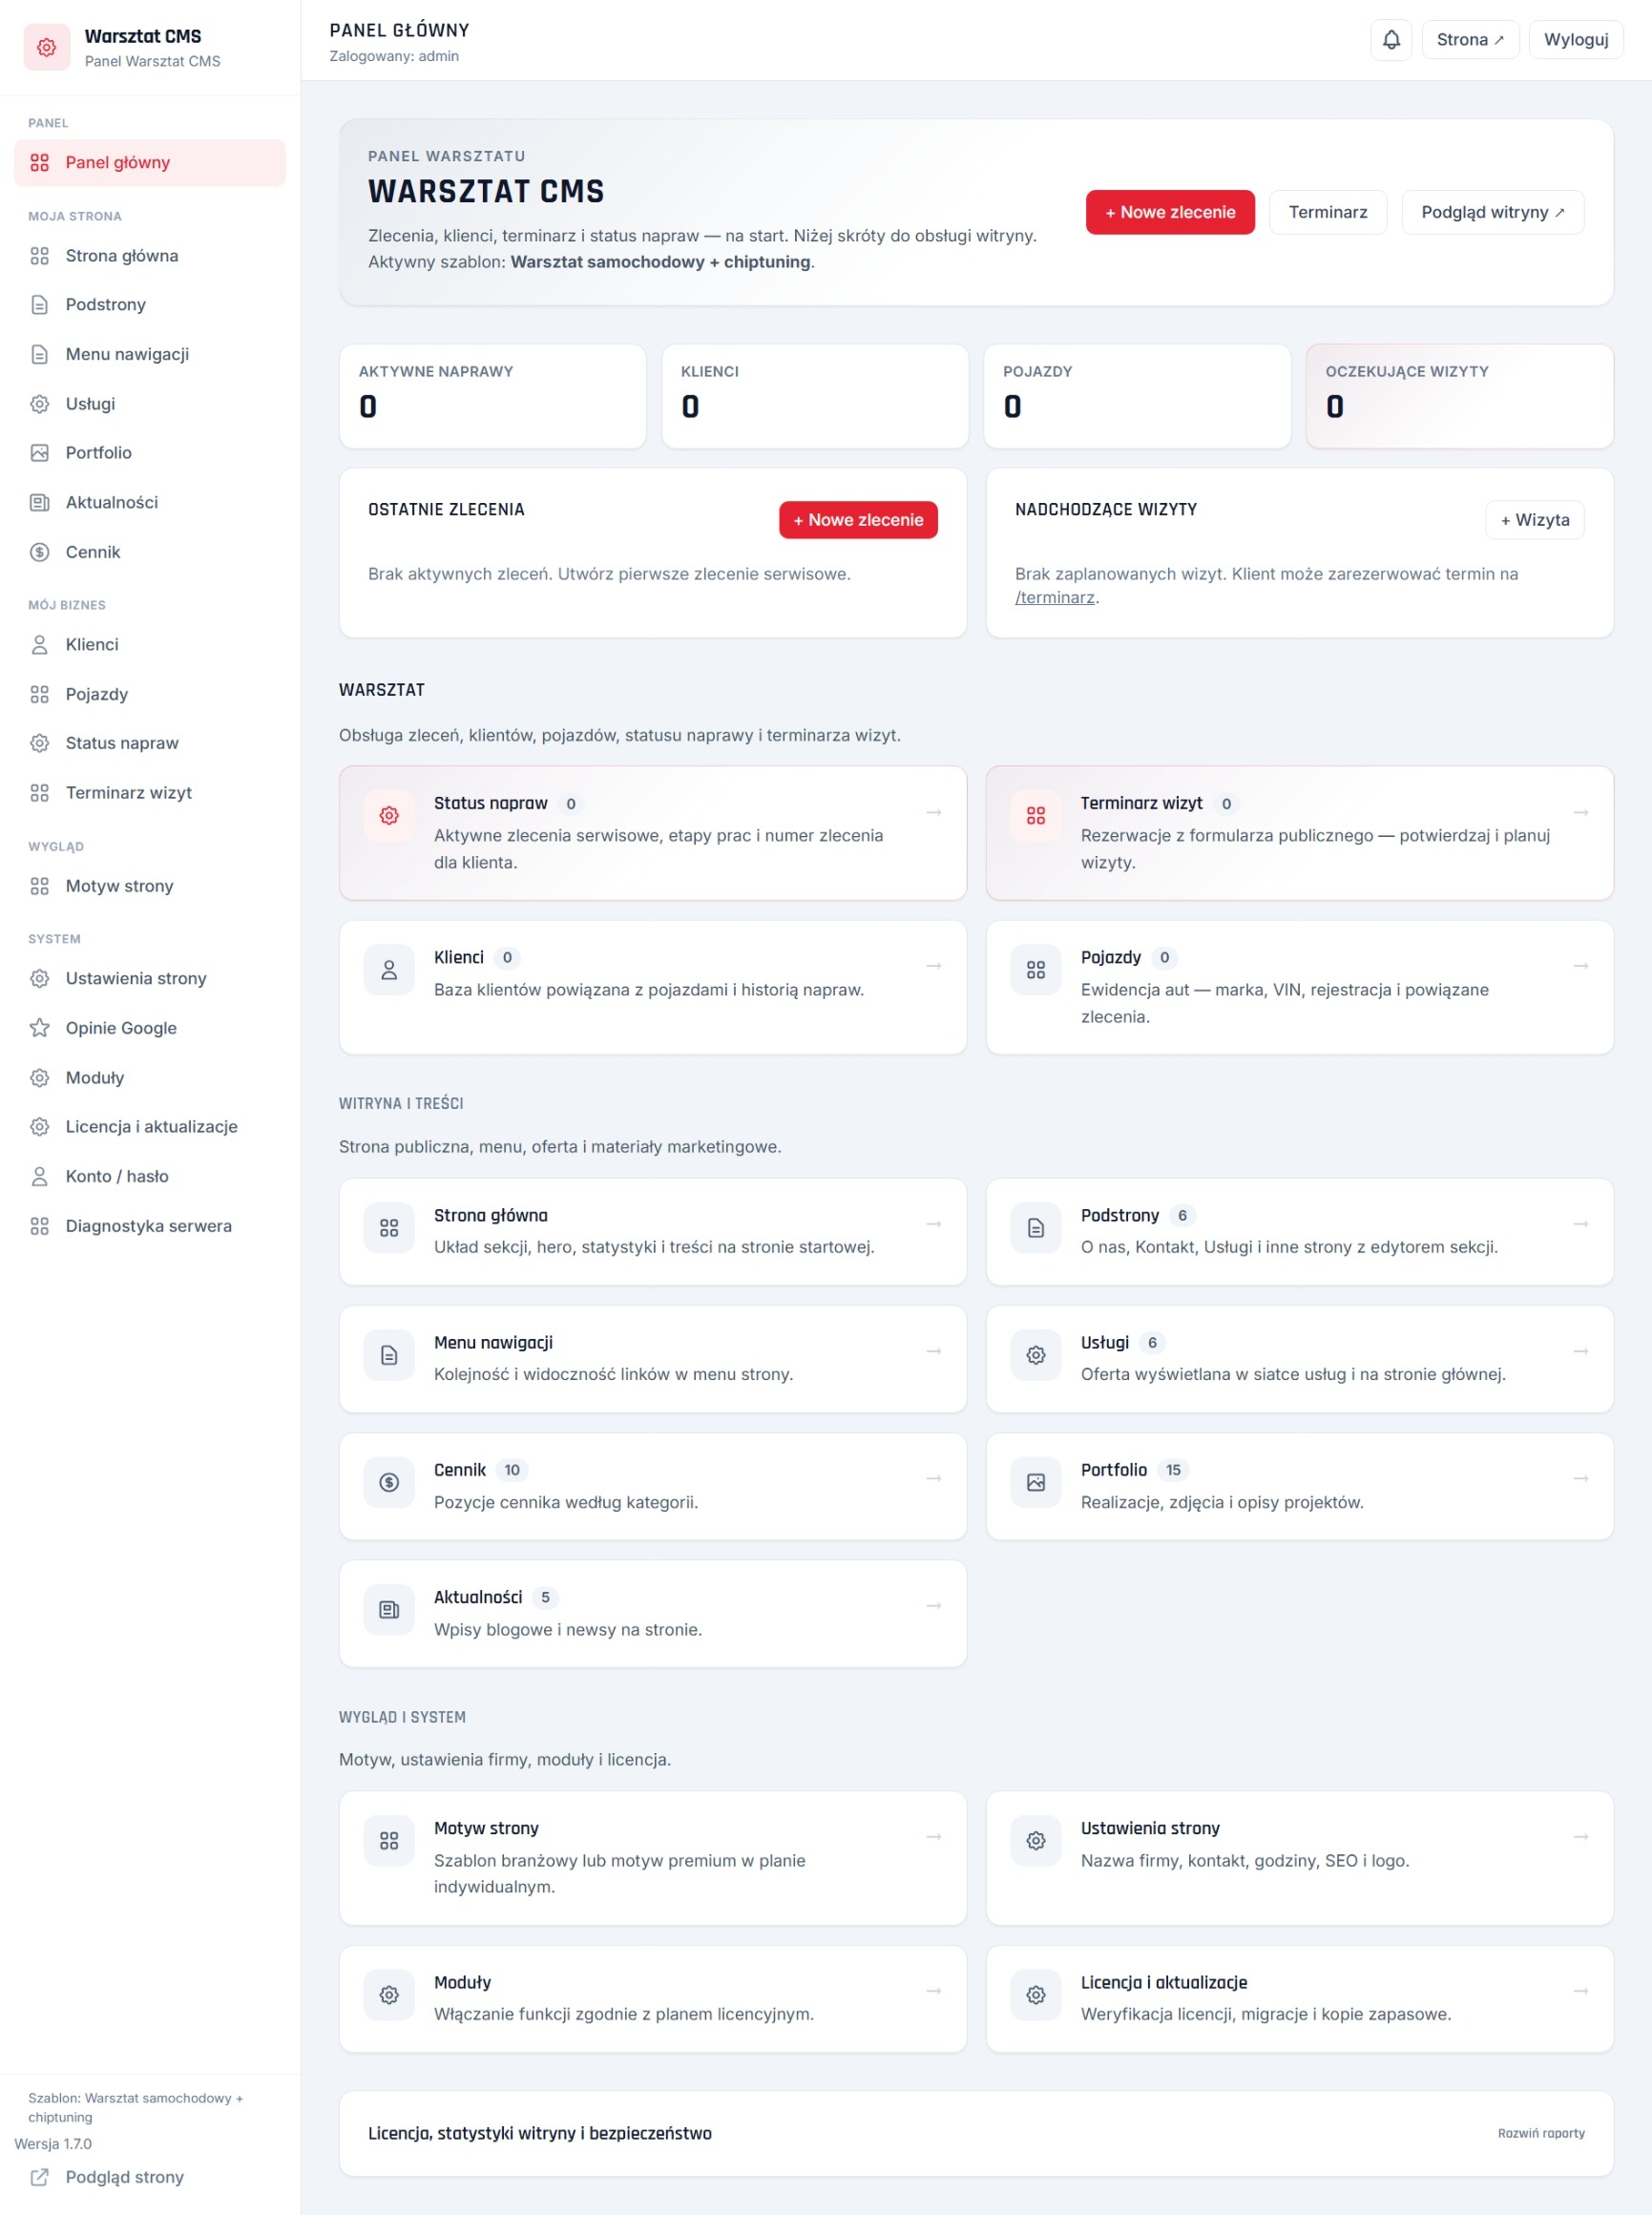The height and width of the screenshot is (2215, 1652).
Task: Expand Licencja, statystyki witryny i bezpieczeństwo section
Action: [x=976, y=2133]
